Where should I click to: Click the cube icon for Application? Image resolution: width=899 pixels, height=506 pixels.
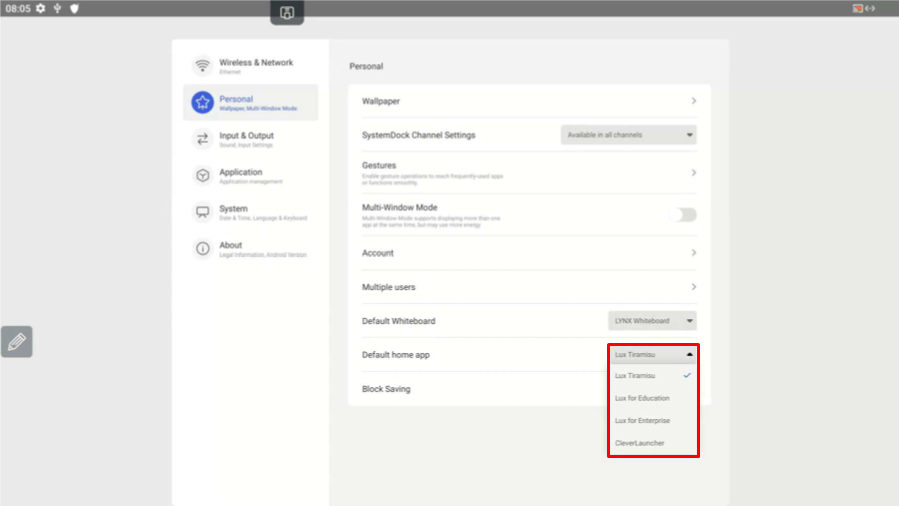203,176
